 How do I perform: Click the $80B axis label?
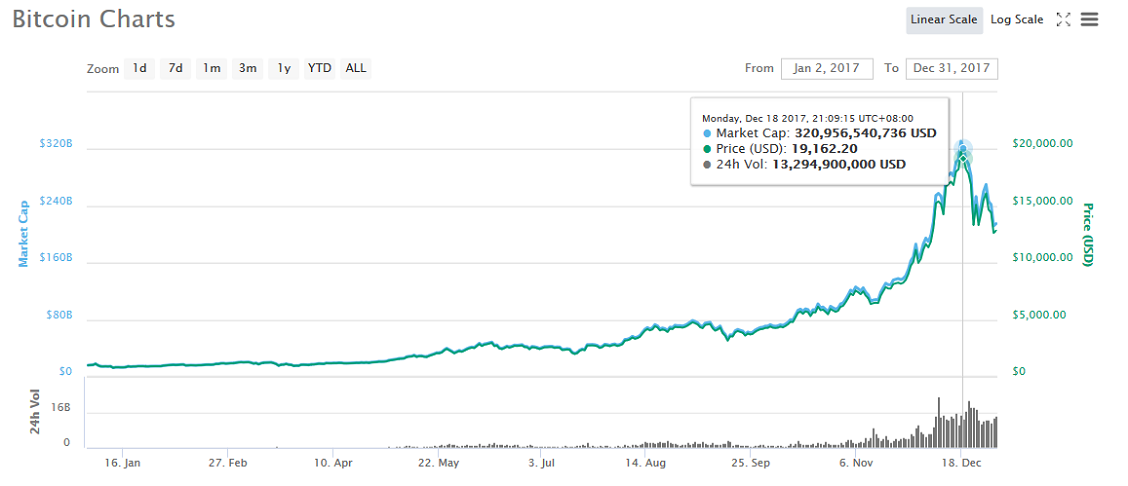tap(58, 315)
